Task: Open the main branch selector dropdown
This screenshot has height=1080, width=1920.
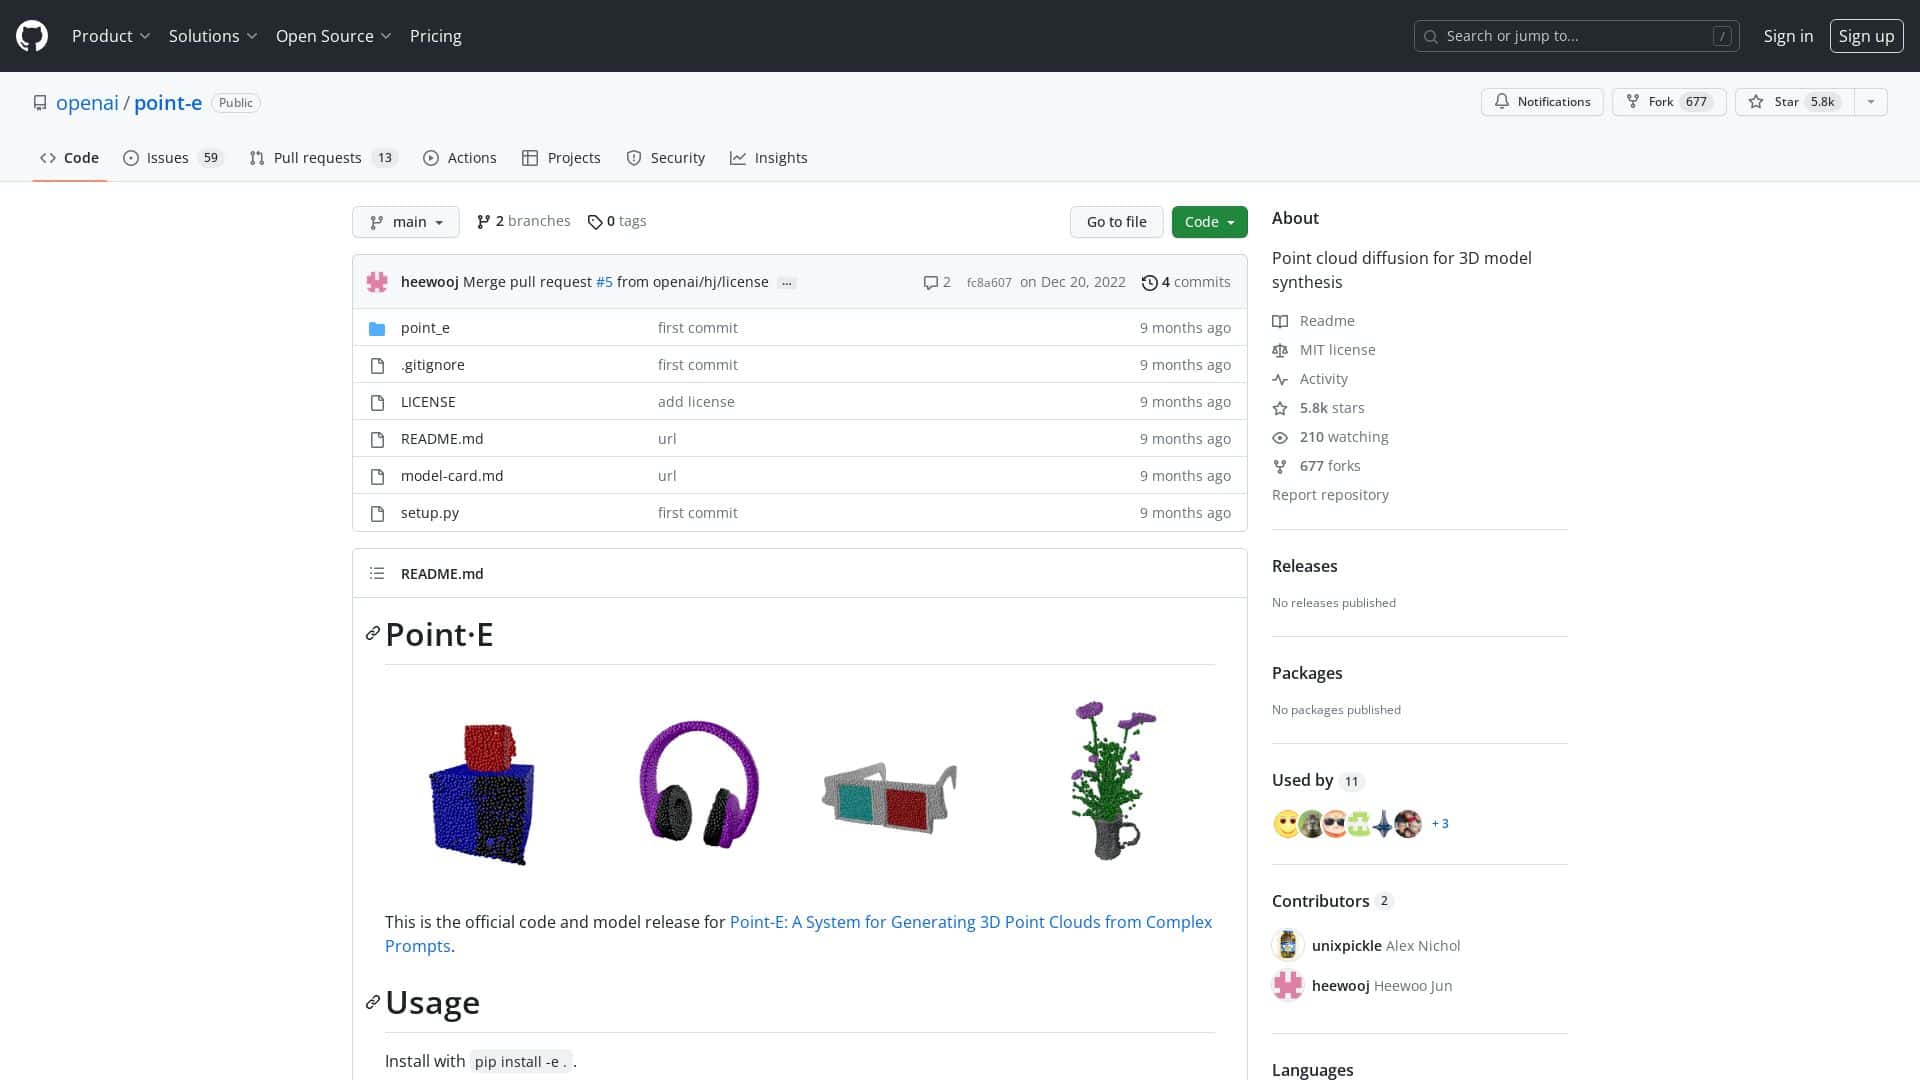Action: coord(406,222)
